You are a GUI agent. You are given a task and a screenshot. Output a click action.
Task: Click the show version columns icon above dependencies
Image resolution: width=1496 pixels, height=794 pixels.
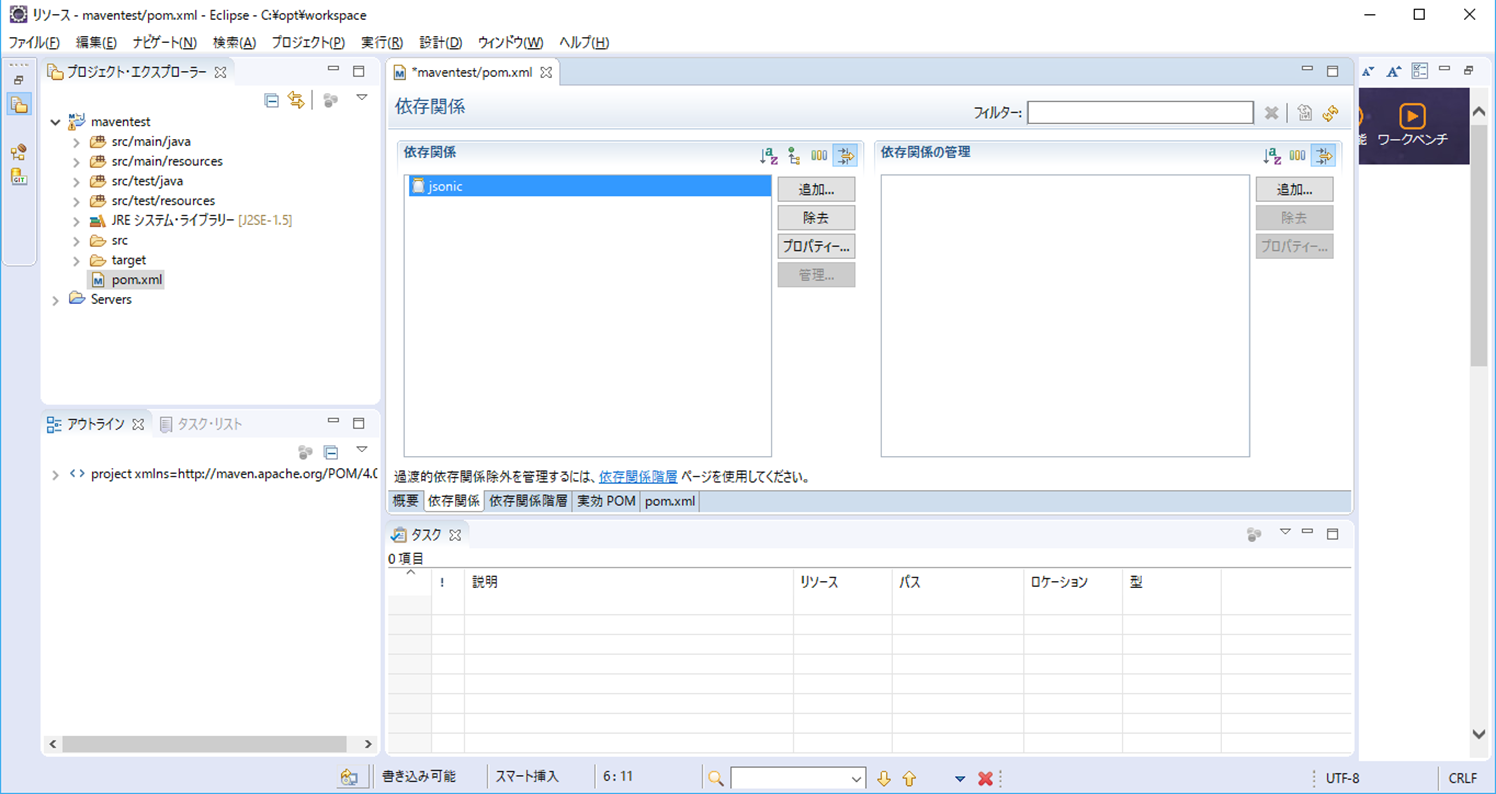[x=818, y=155]
